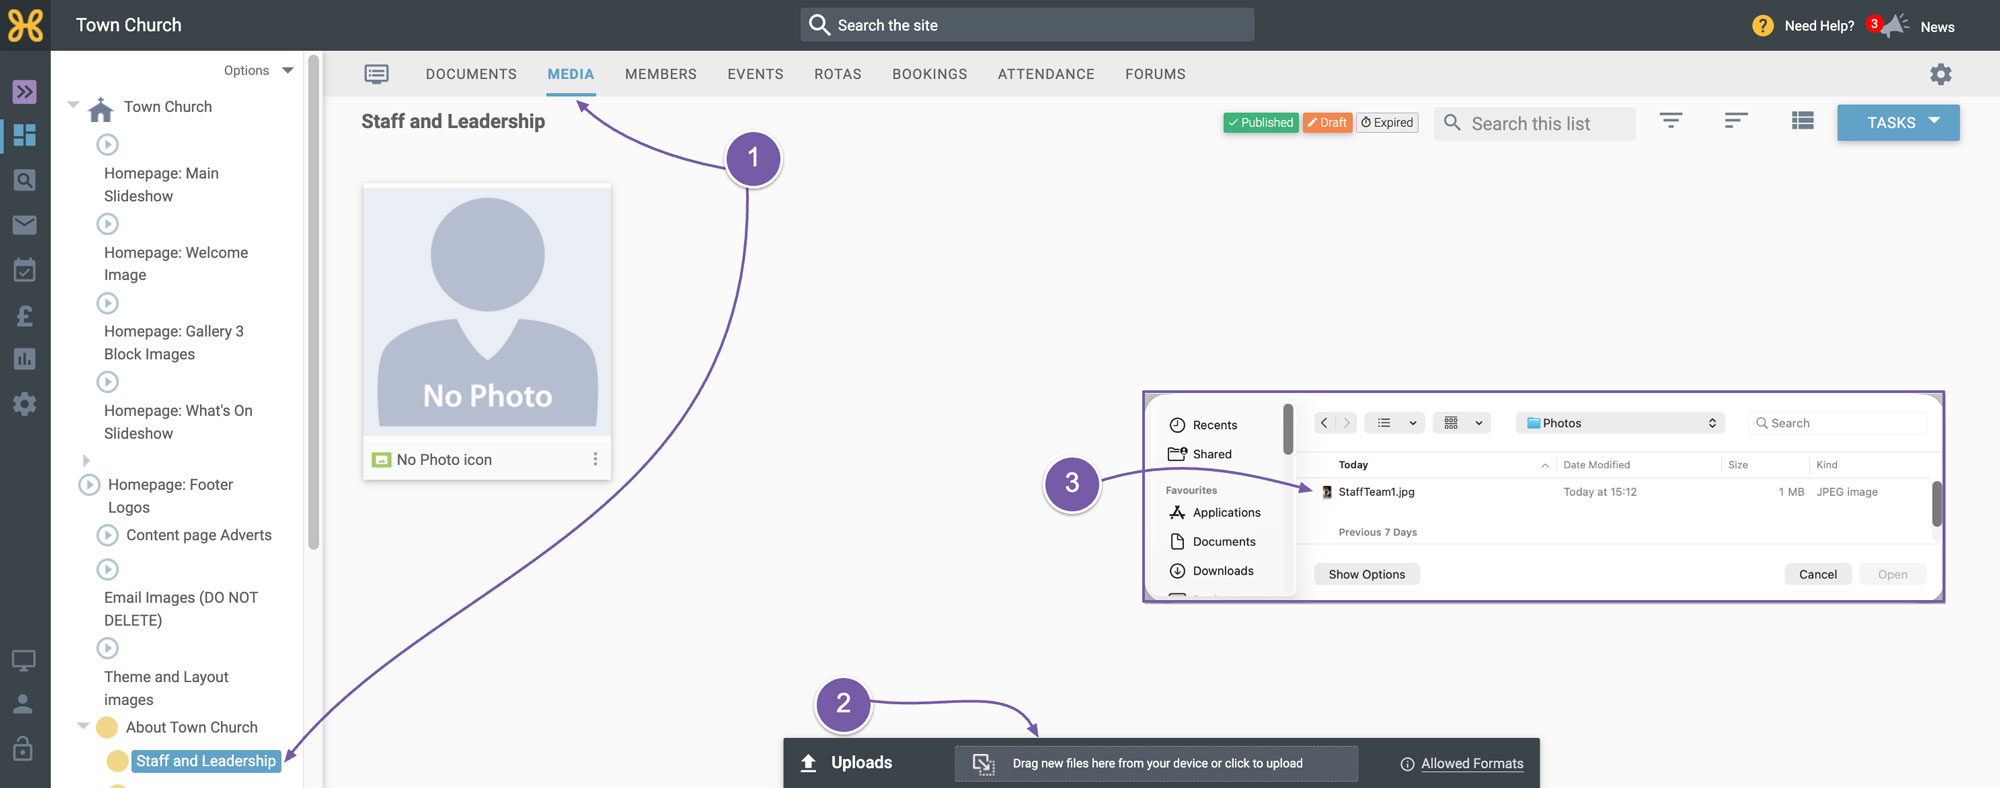This screenshot has height=788, width=2000.
Task: Open the MEMBERS tab
Action: pyautogui.click(x=661, y=74)
